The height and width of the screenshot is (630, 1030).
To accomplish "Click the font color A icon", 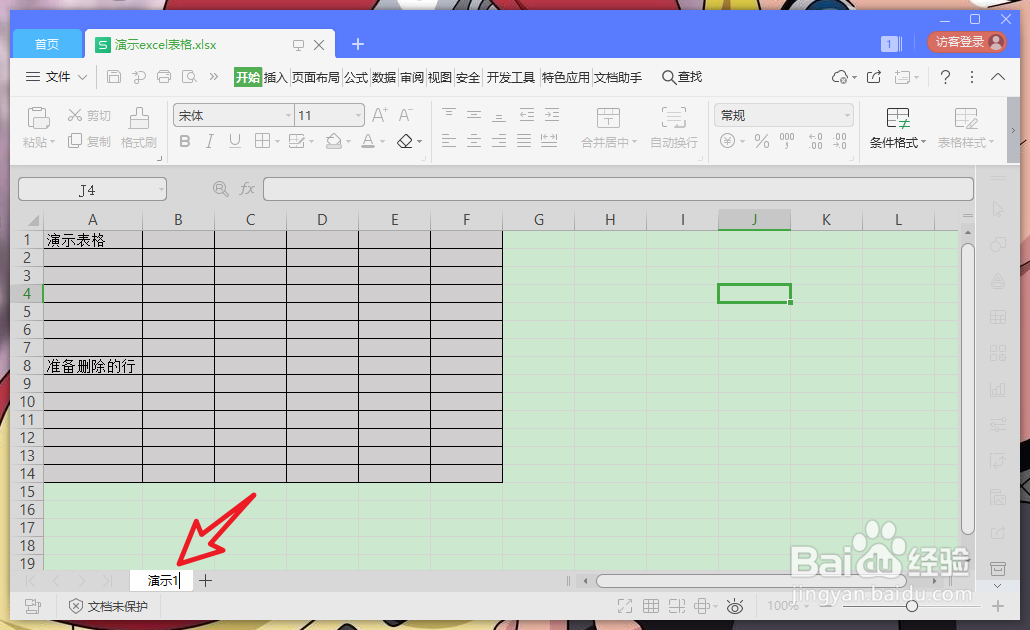I will pos(368,141).
